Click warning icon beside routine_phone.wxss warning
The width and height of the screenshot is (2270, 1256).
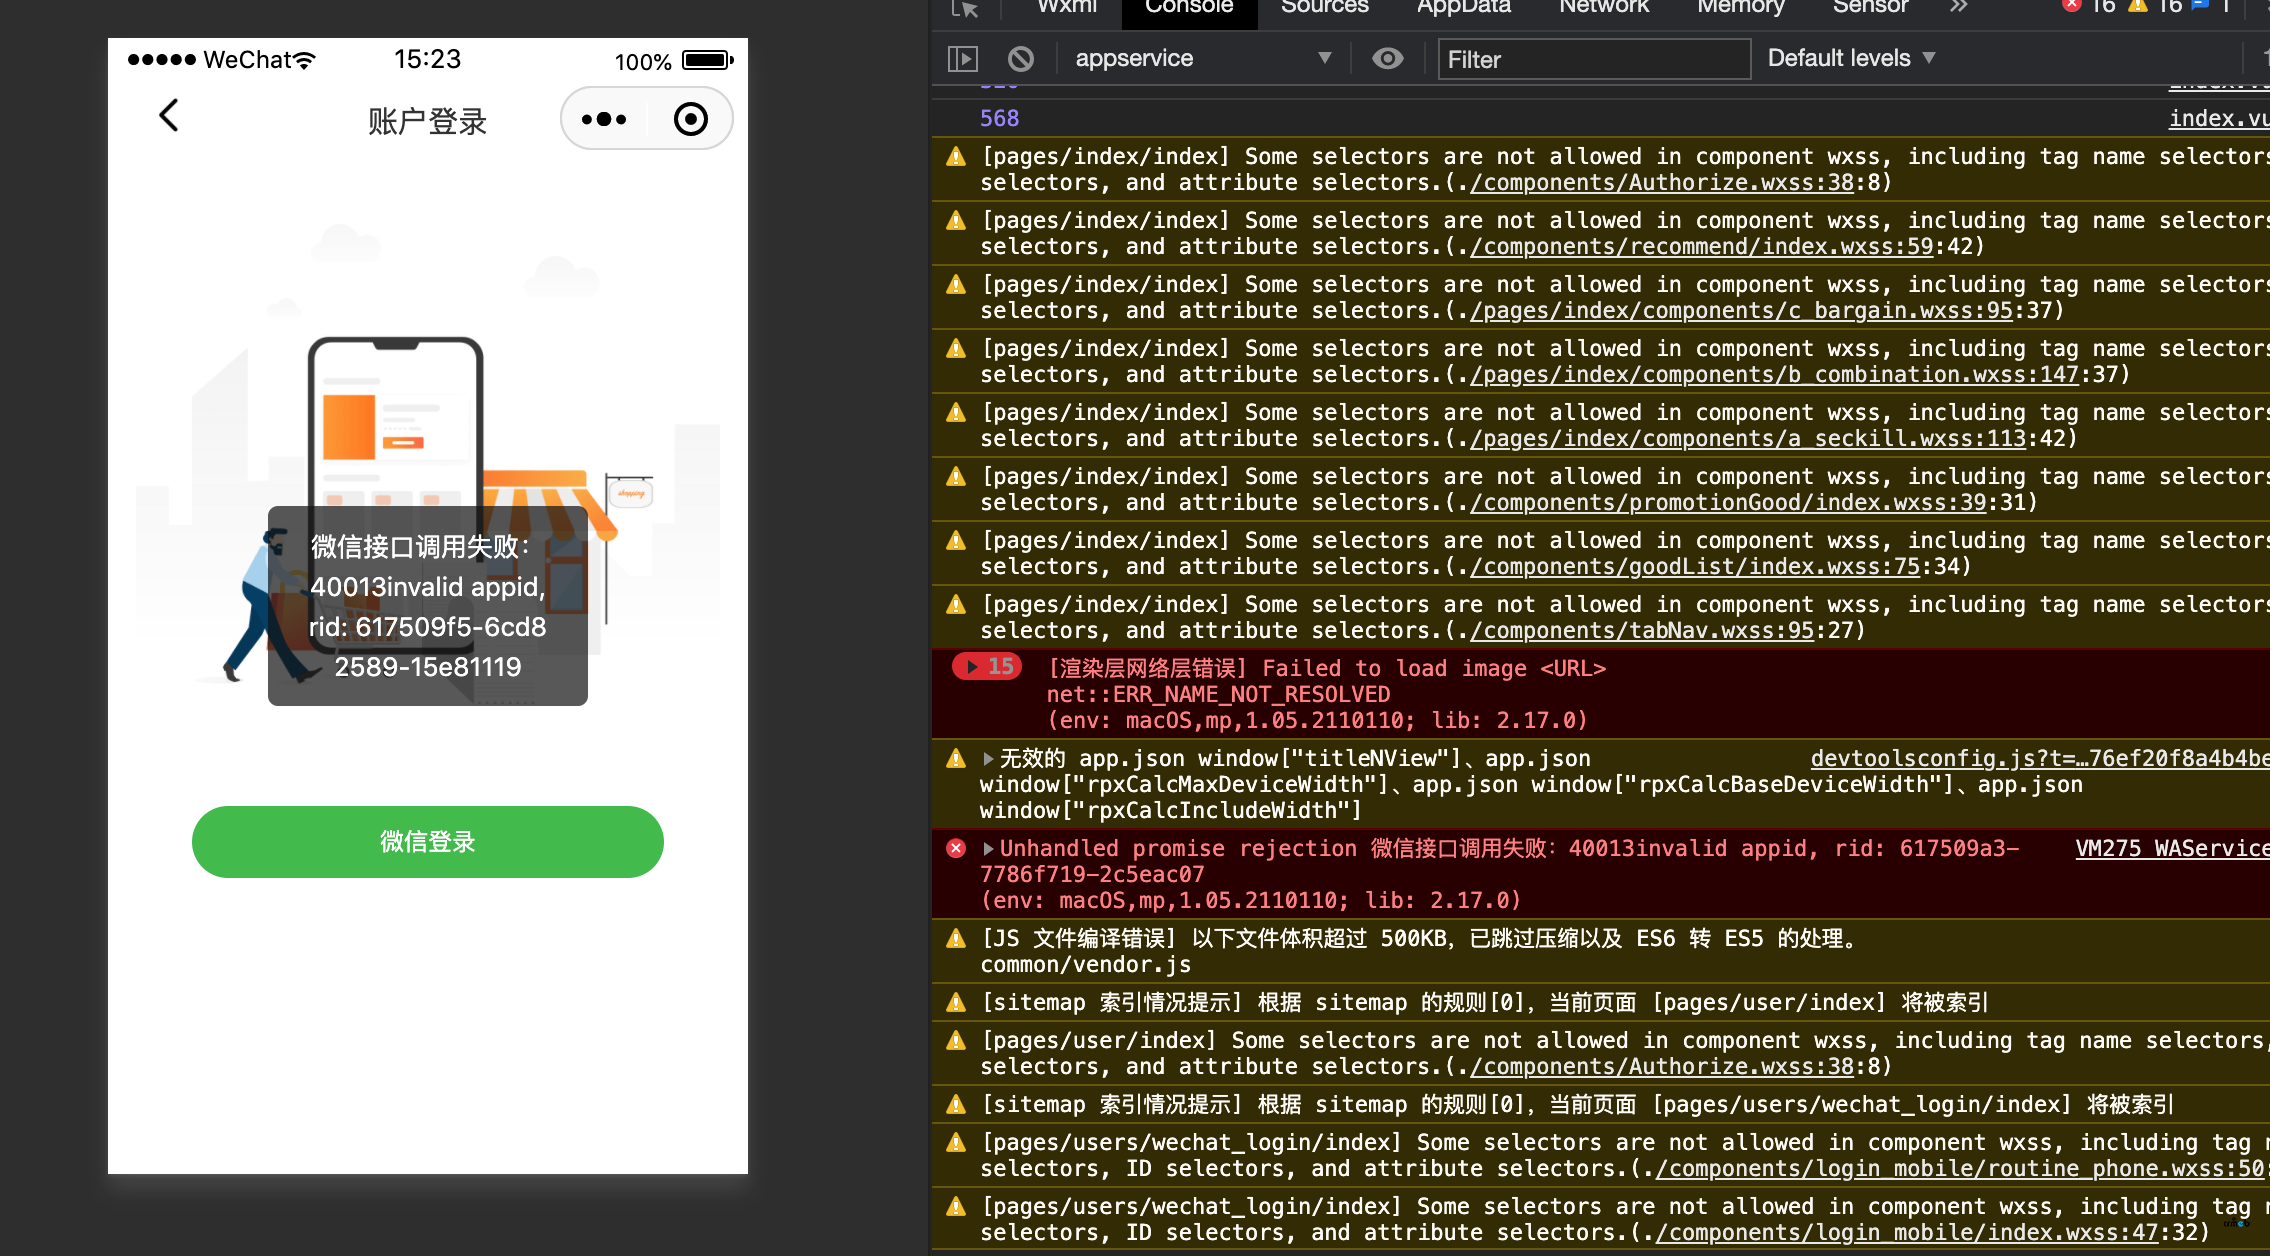[x=956, y=1143]
